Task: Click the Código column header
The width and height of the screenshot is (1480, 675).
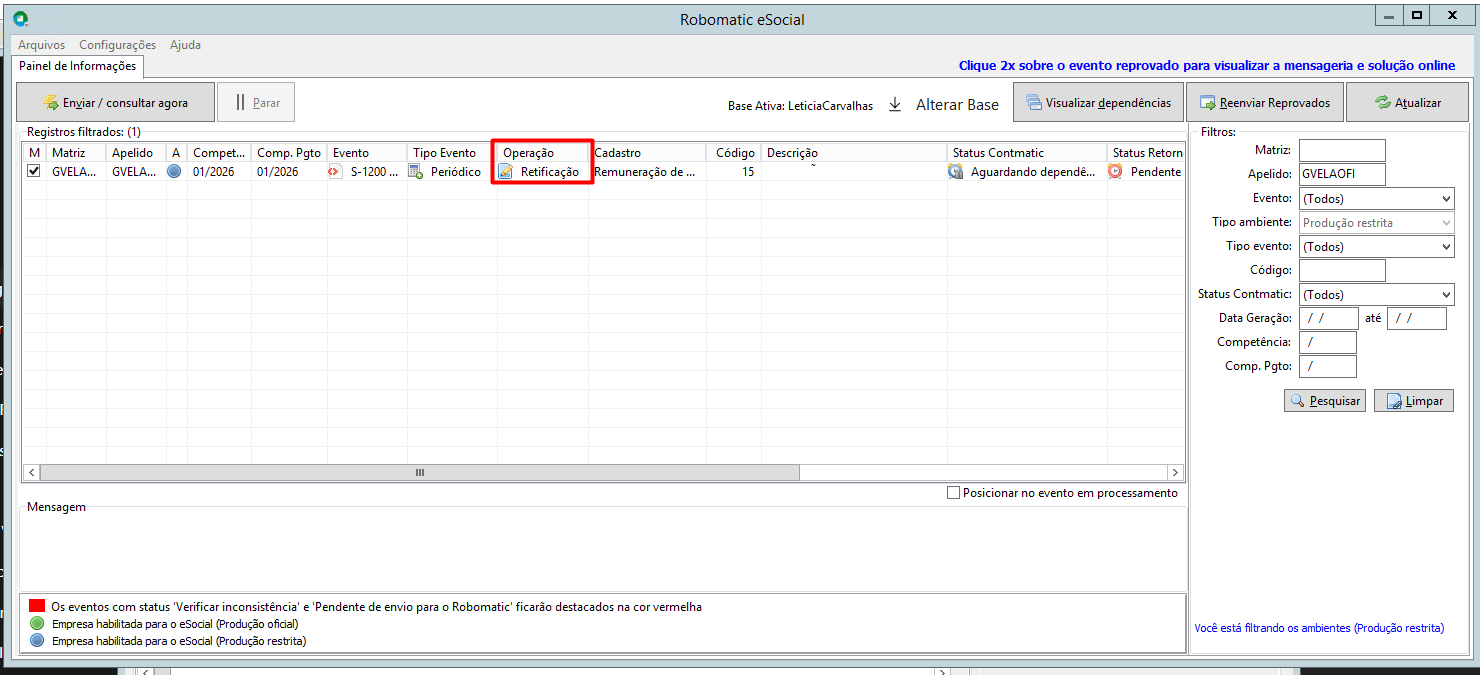Action: pos(734,153)
